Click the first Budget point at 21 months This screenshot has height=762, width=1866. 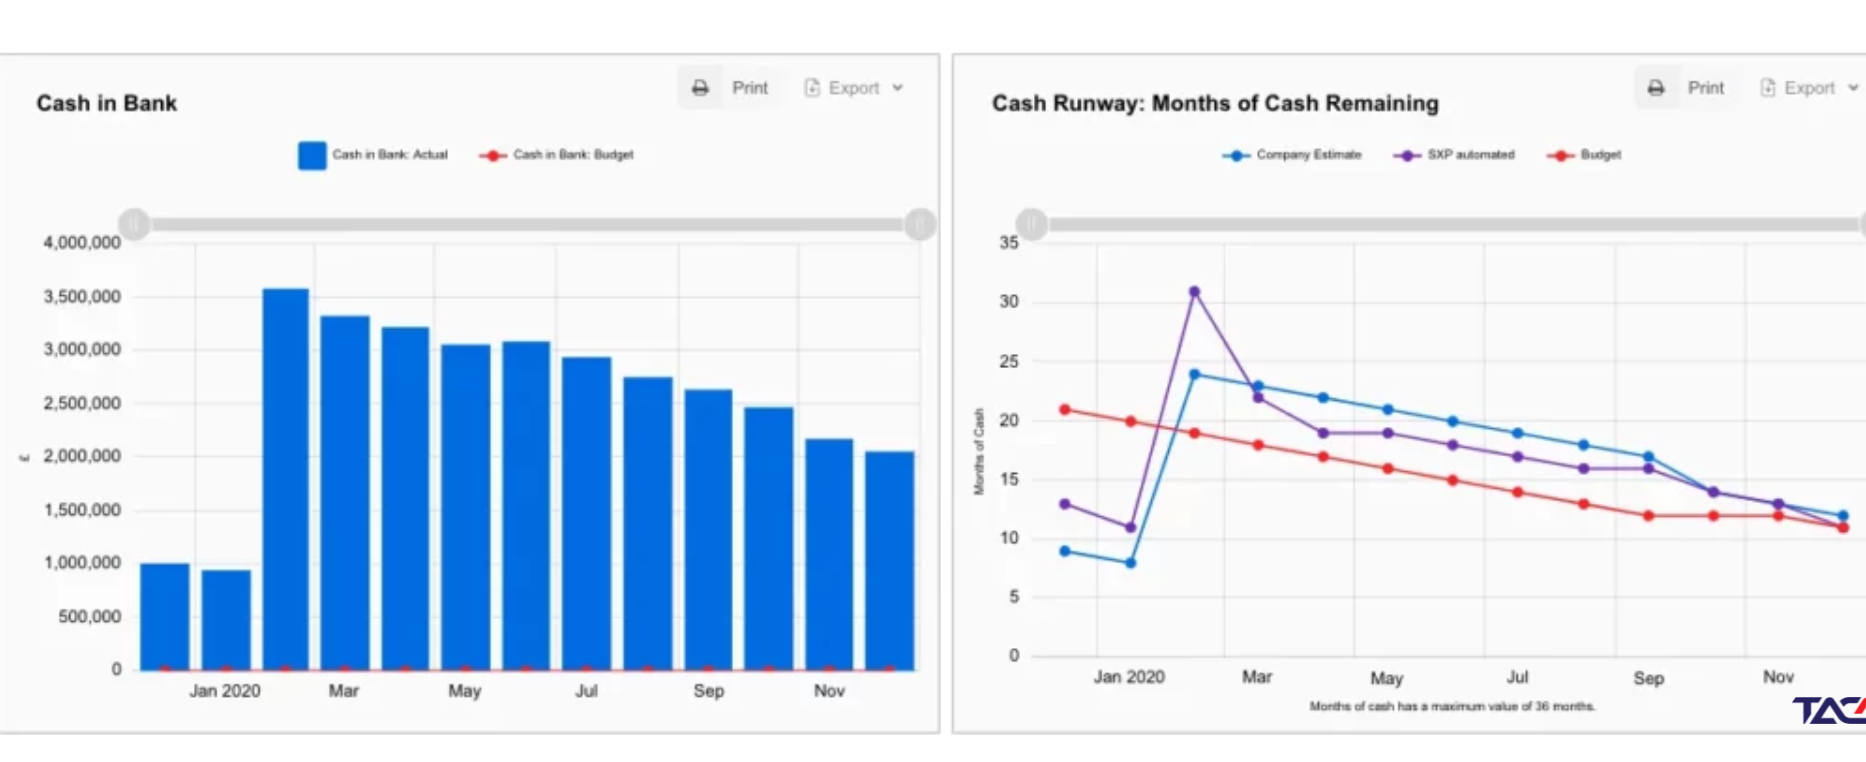1065,410
